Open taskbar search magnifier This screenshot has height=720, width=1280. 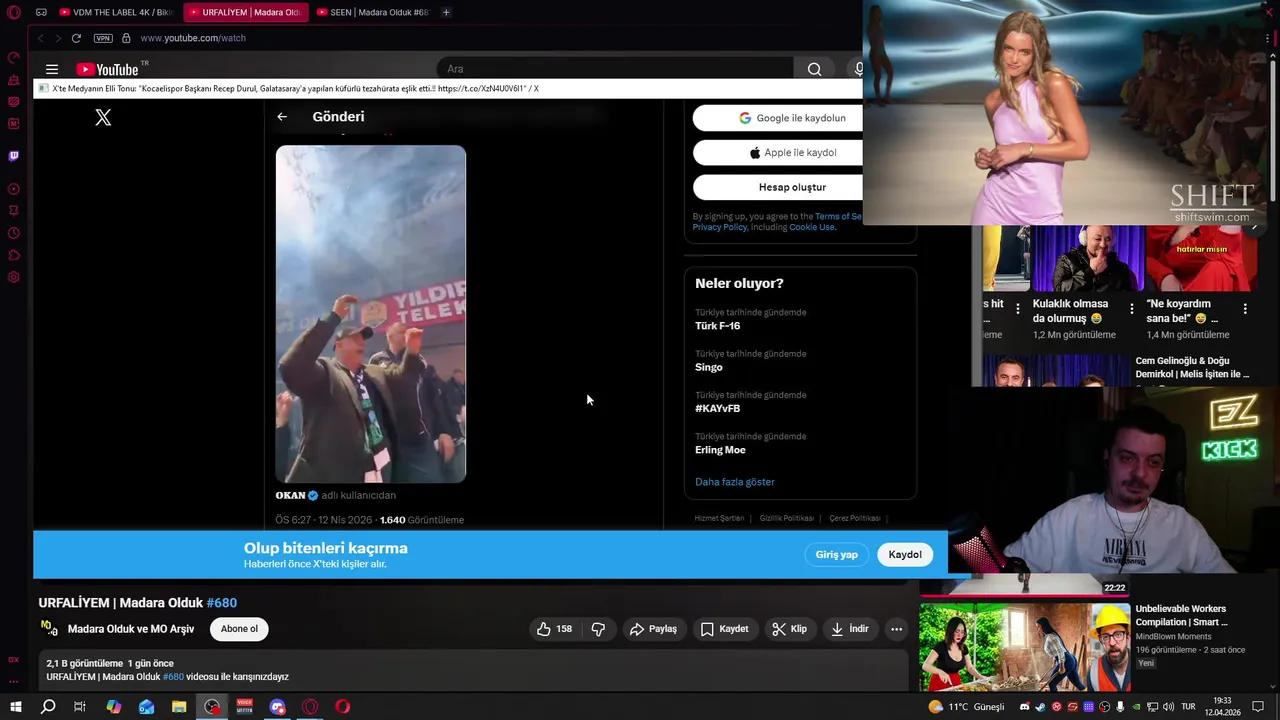tap(47, 707)
